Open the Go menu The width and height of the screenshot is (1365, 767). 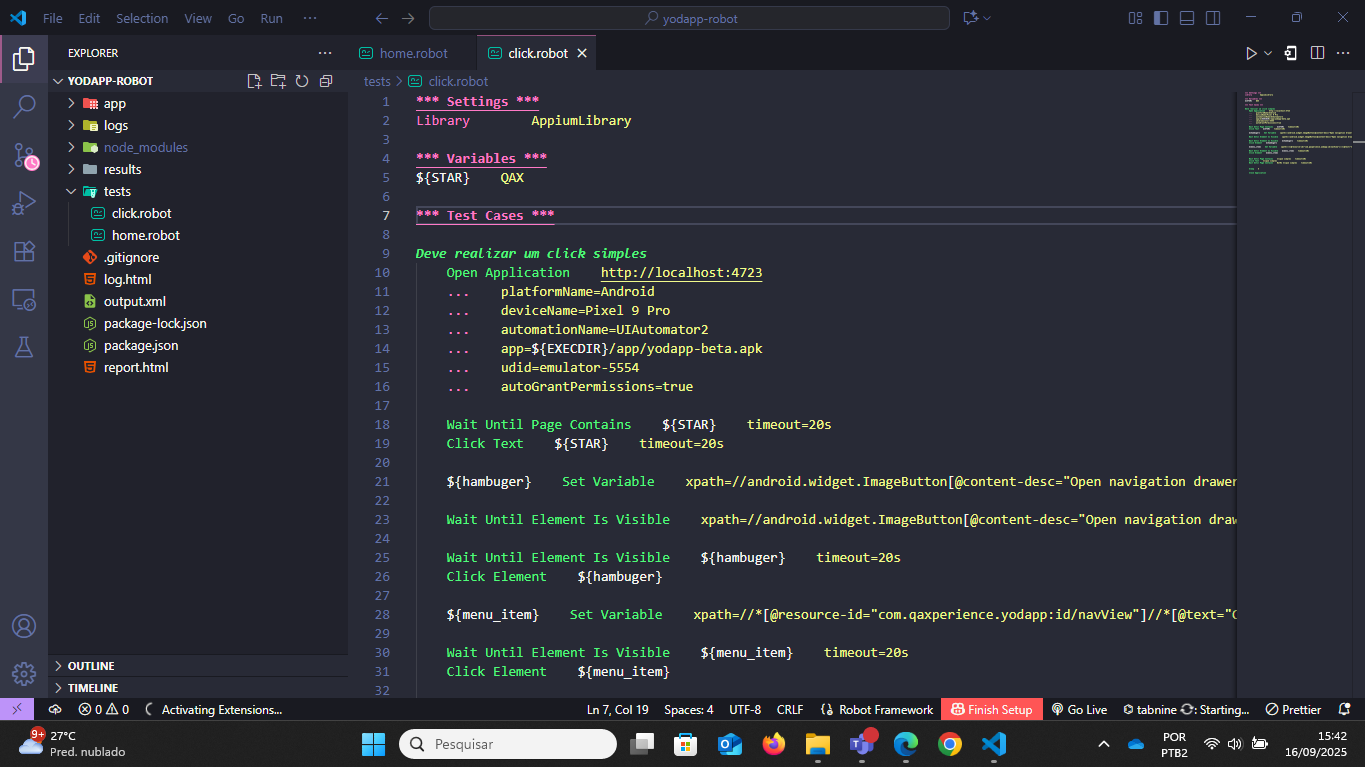[236, 18]
